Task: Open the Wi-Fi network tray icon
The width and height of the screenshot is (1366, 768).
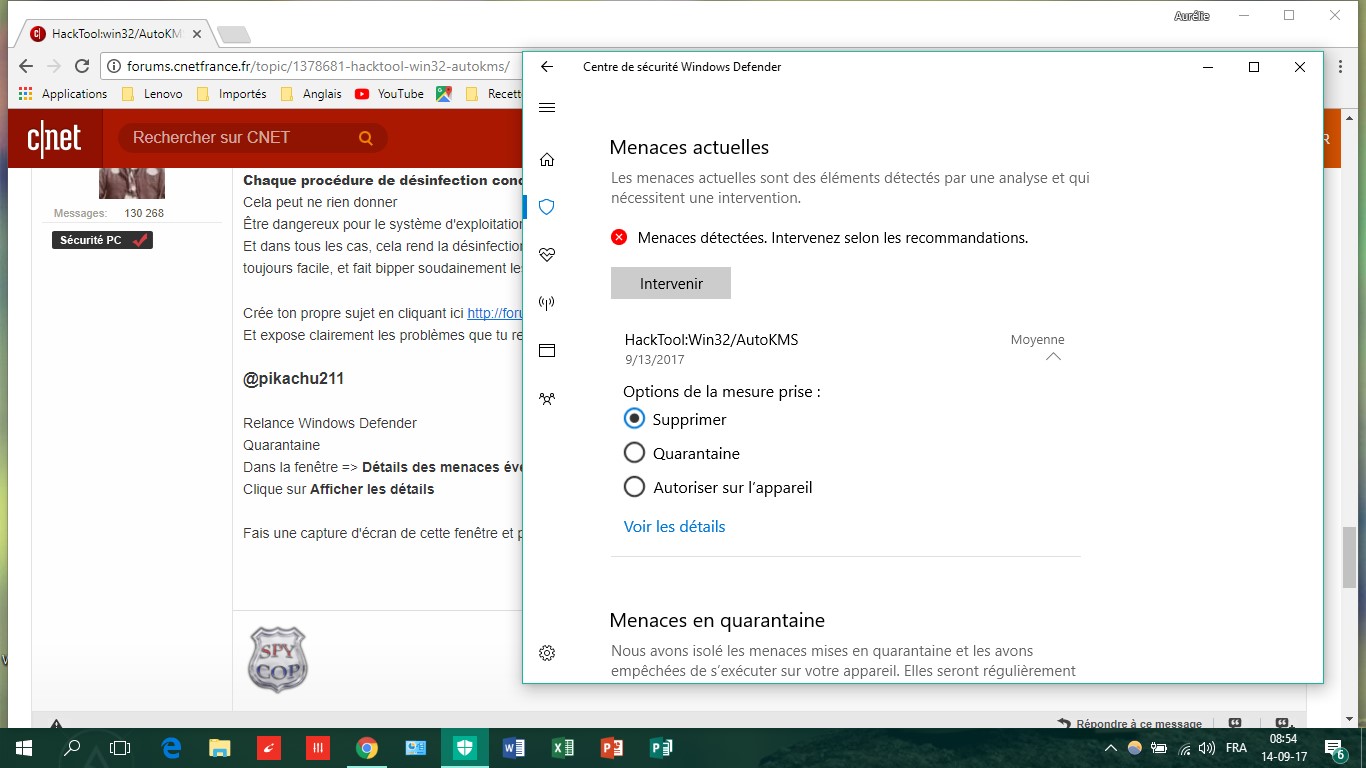Action: pos(1184,748)
